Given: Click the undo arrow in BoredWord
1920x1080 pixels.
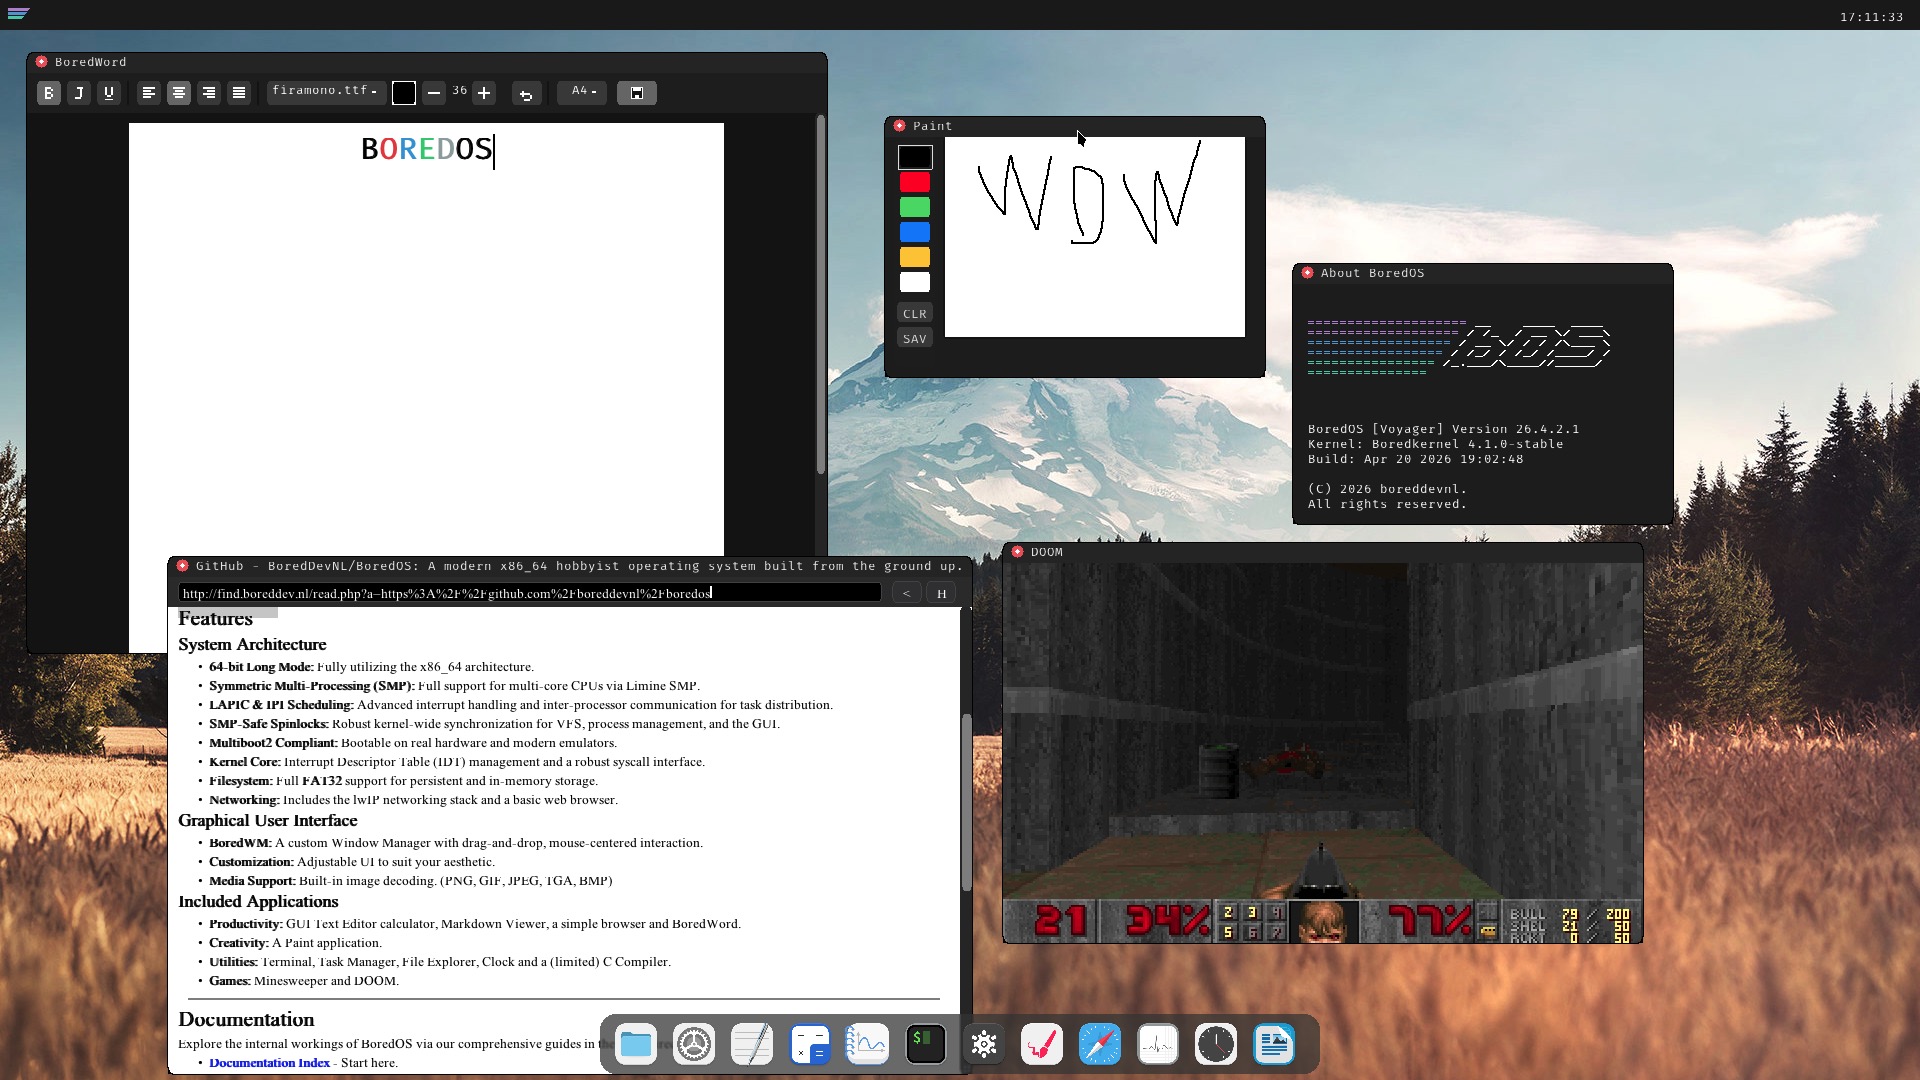Looking at the screenshot, I should click(526, 94).
